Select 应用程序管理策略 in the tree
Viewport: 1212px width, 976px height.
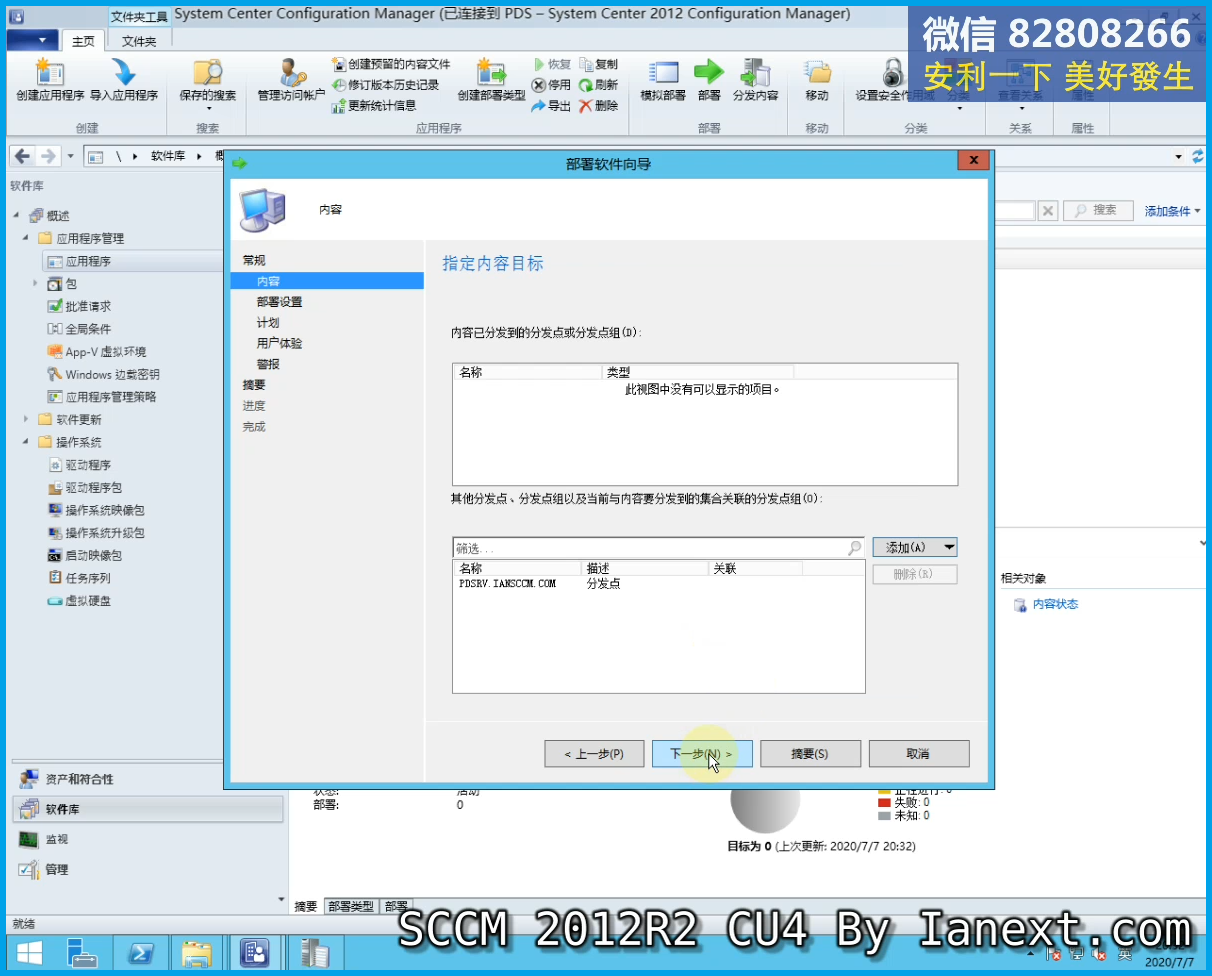(111, 397)
